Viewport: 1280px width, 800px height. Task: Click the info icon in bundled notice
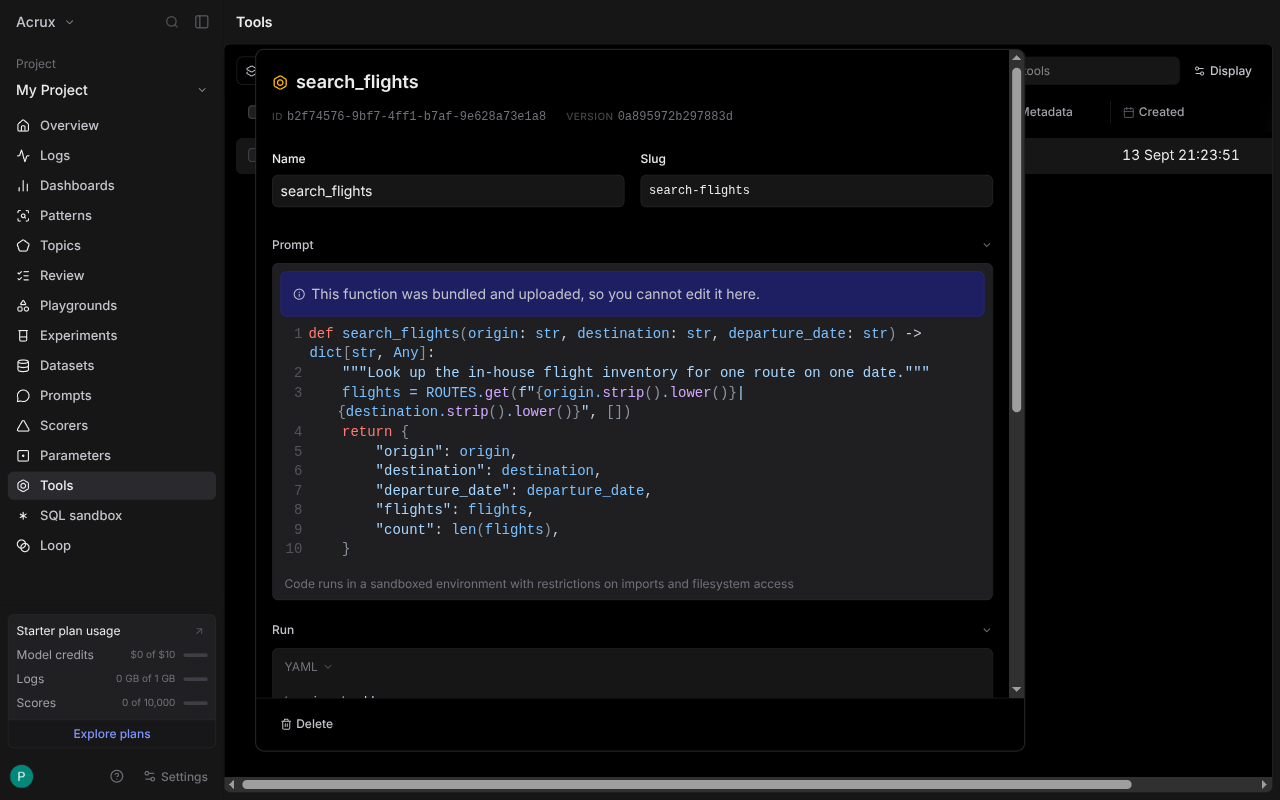click(x=299, y=295)
